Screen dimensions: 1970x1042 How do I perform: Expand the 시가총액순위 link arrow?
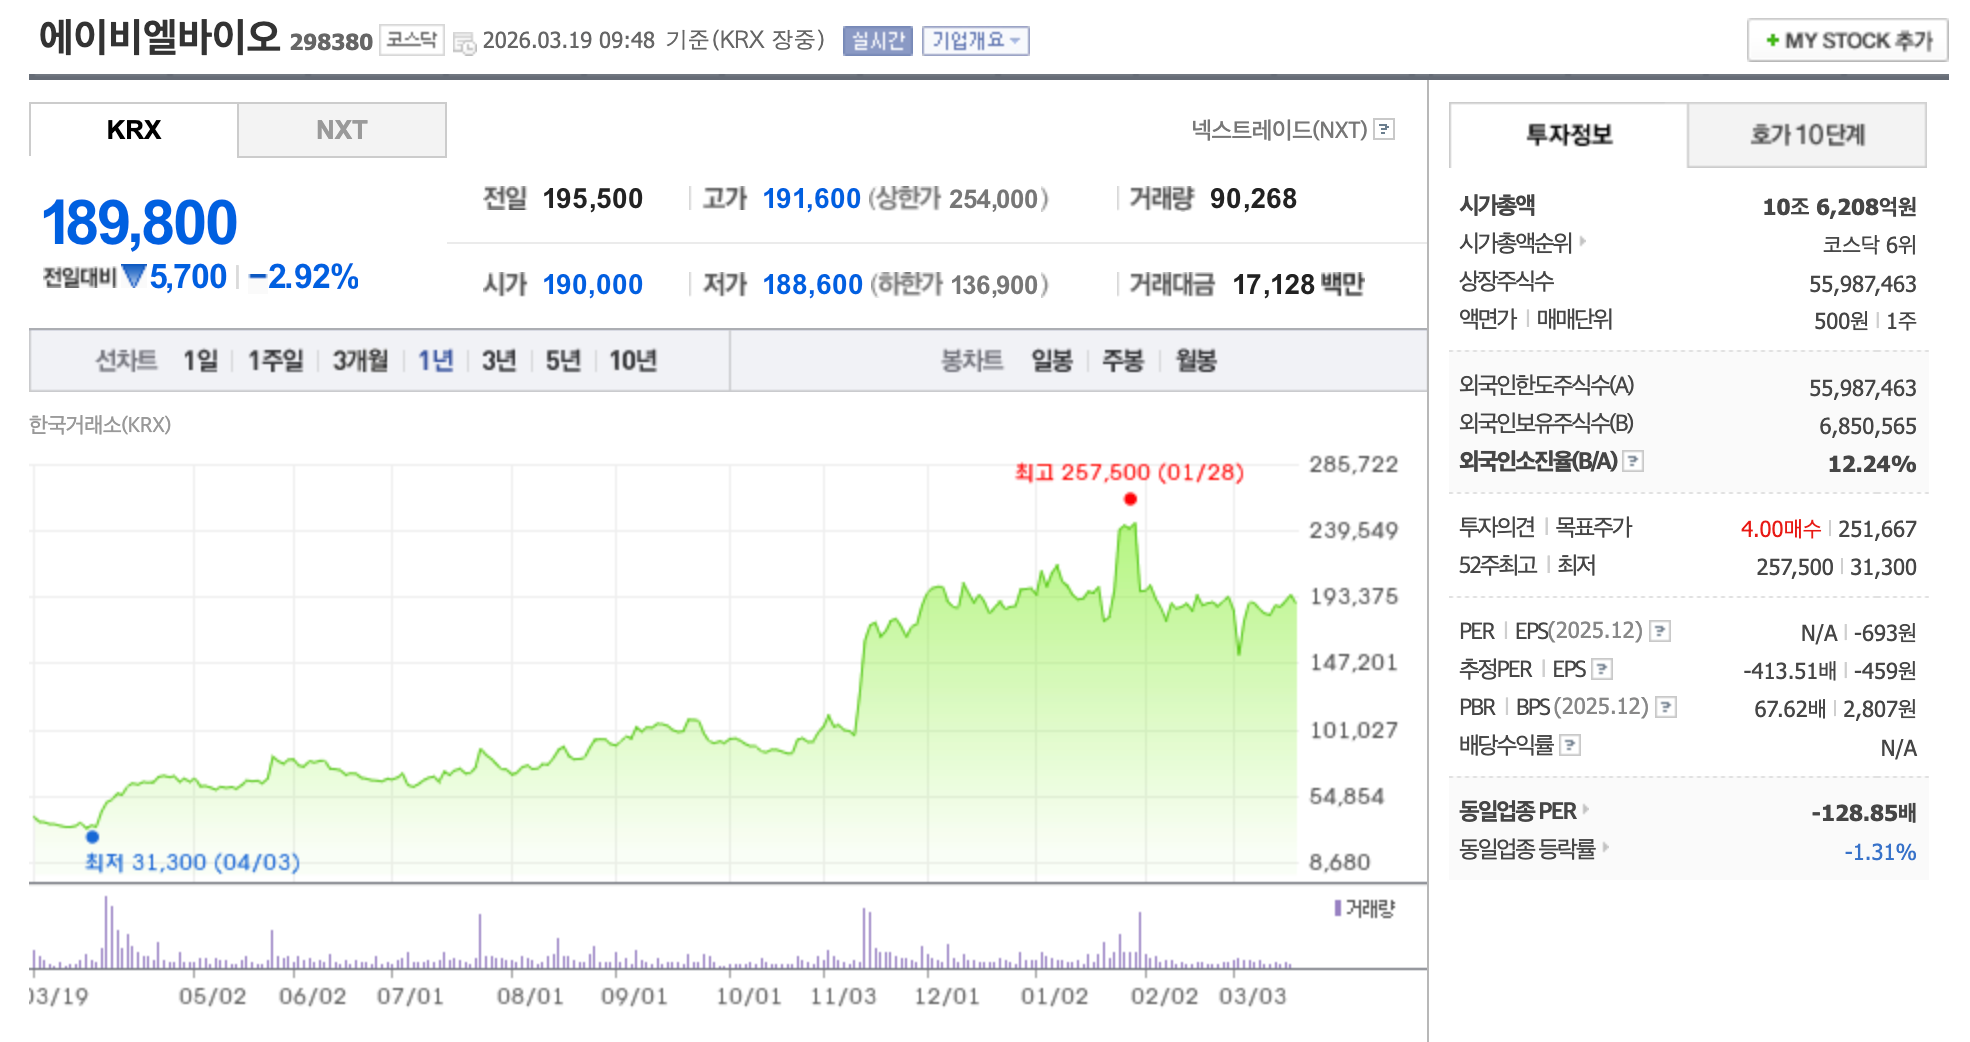pos(1583,242)
